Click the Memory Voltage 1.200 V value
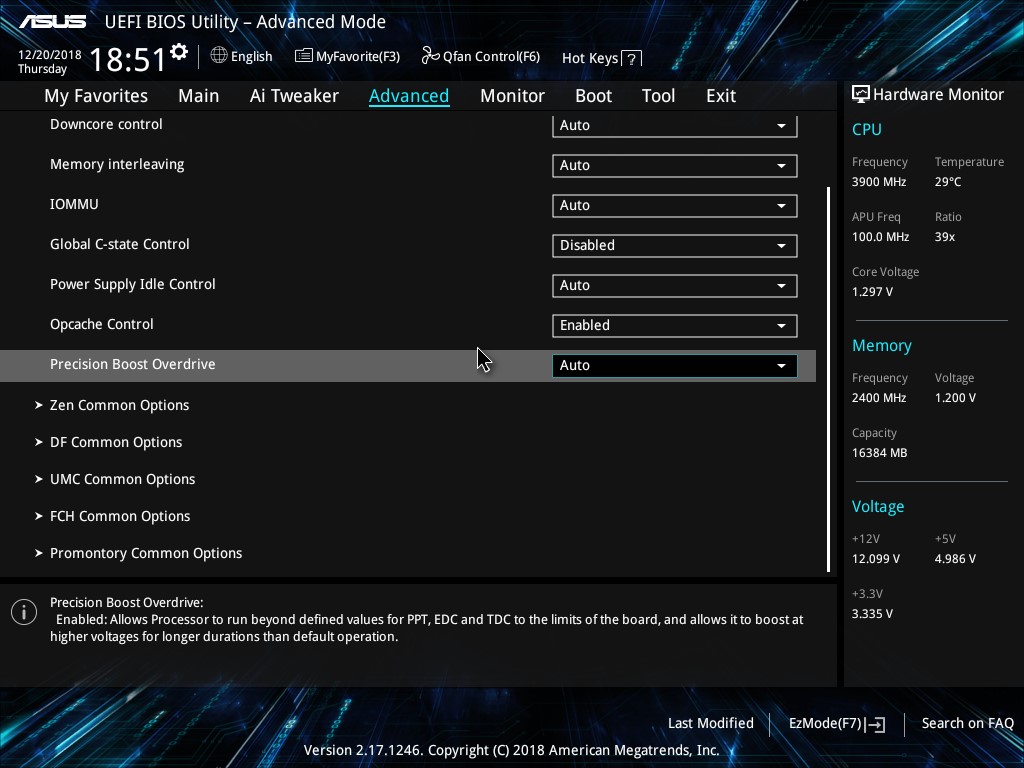 tap(955, 398)
